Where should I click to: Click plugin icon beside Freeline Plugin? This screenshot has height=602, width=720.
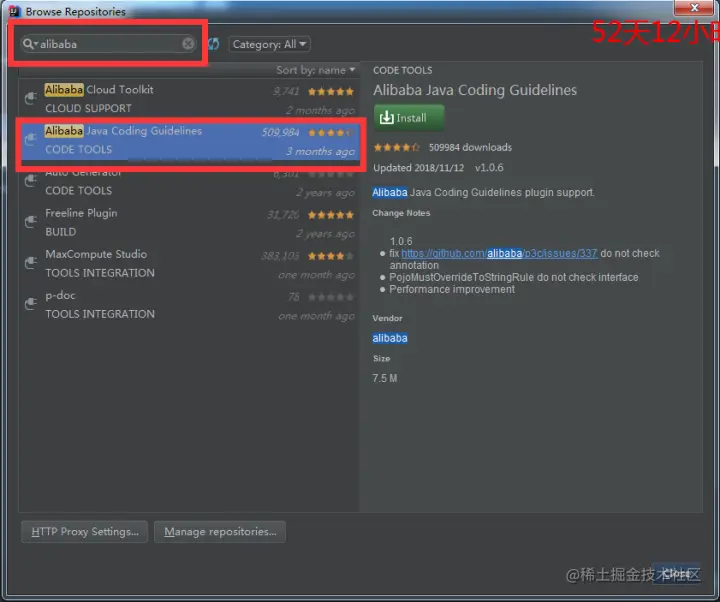[x=31, y=222]
